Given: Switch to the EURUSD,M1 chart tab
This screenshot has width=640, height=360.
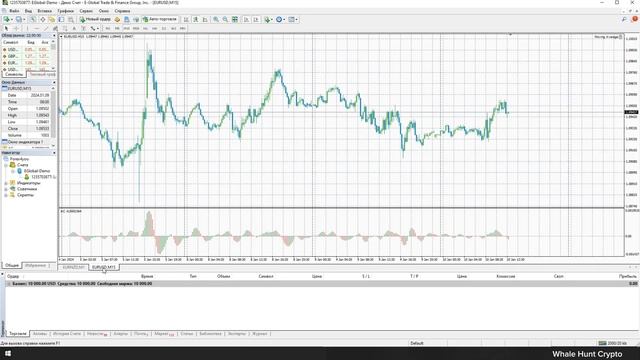Looking at the screenshot, I should (x=73, y=267).
